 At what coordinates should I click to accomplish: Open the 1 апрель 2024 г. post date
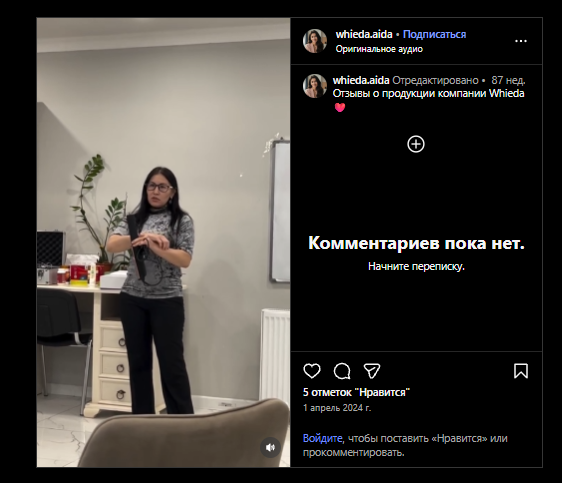click(x=337, y=408)
